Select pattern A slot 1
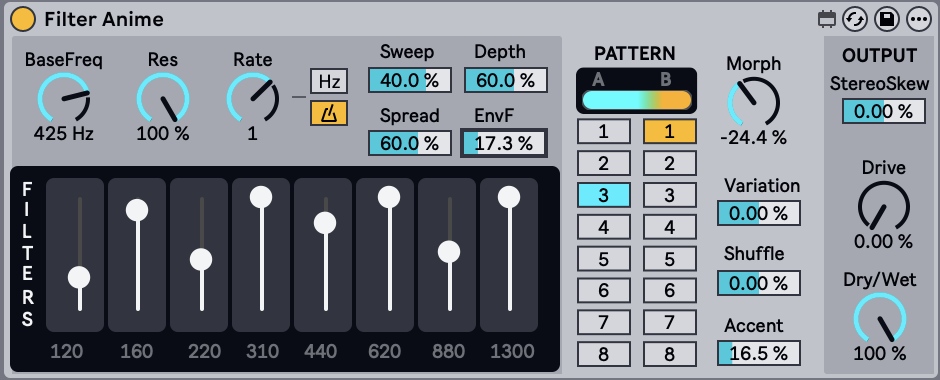The image size is (940, 380). (604, 131)
